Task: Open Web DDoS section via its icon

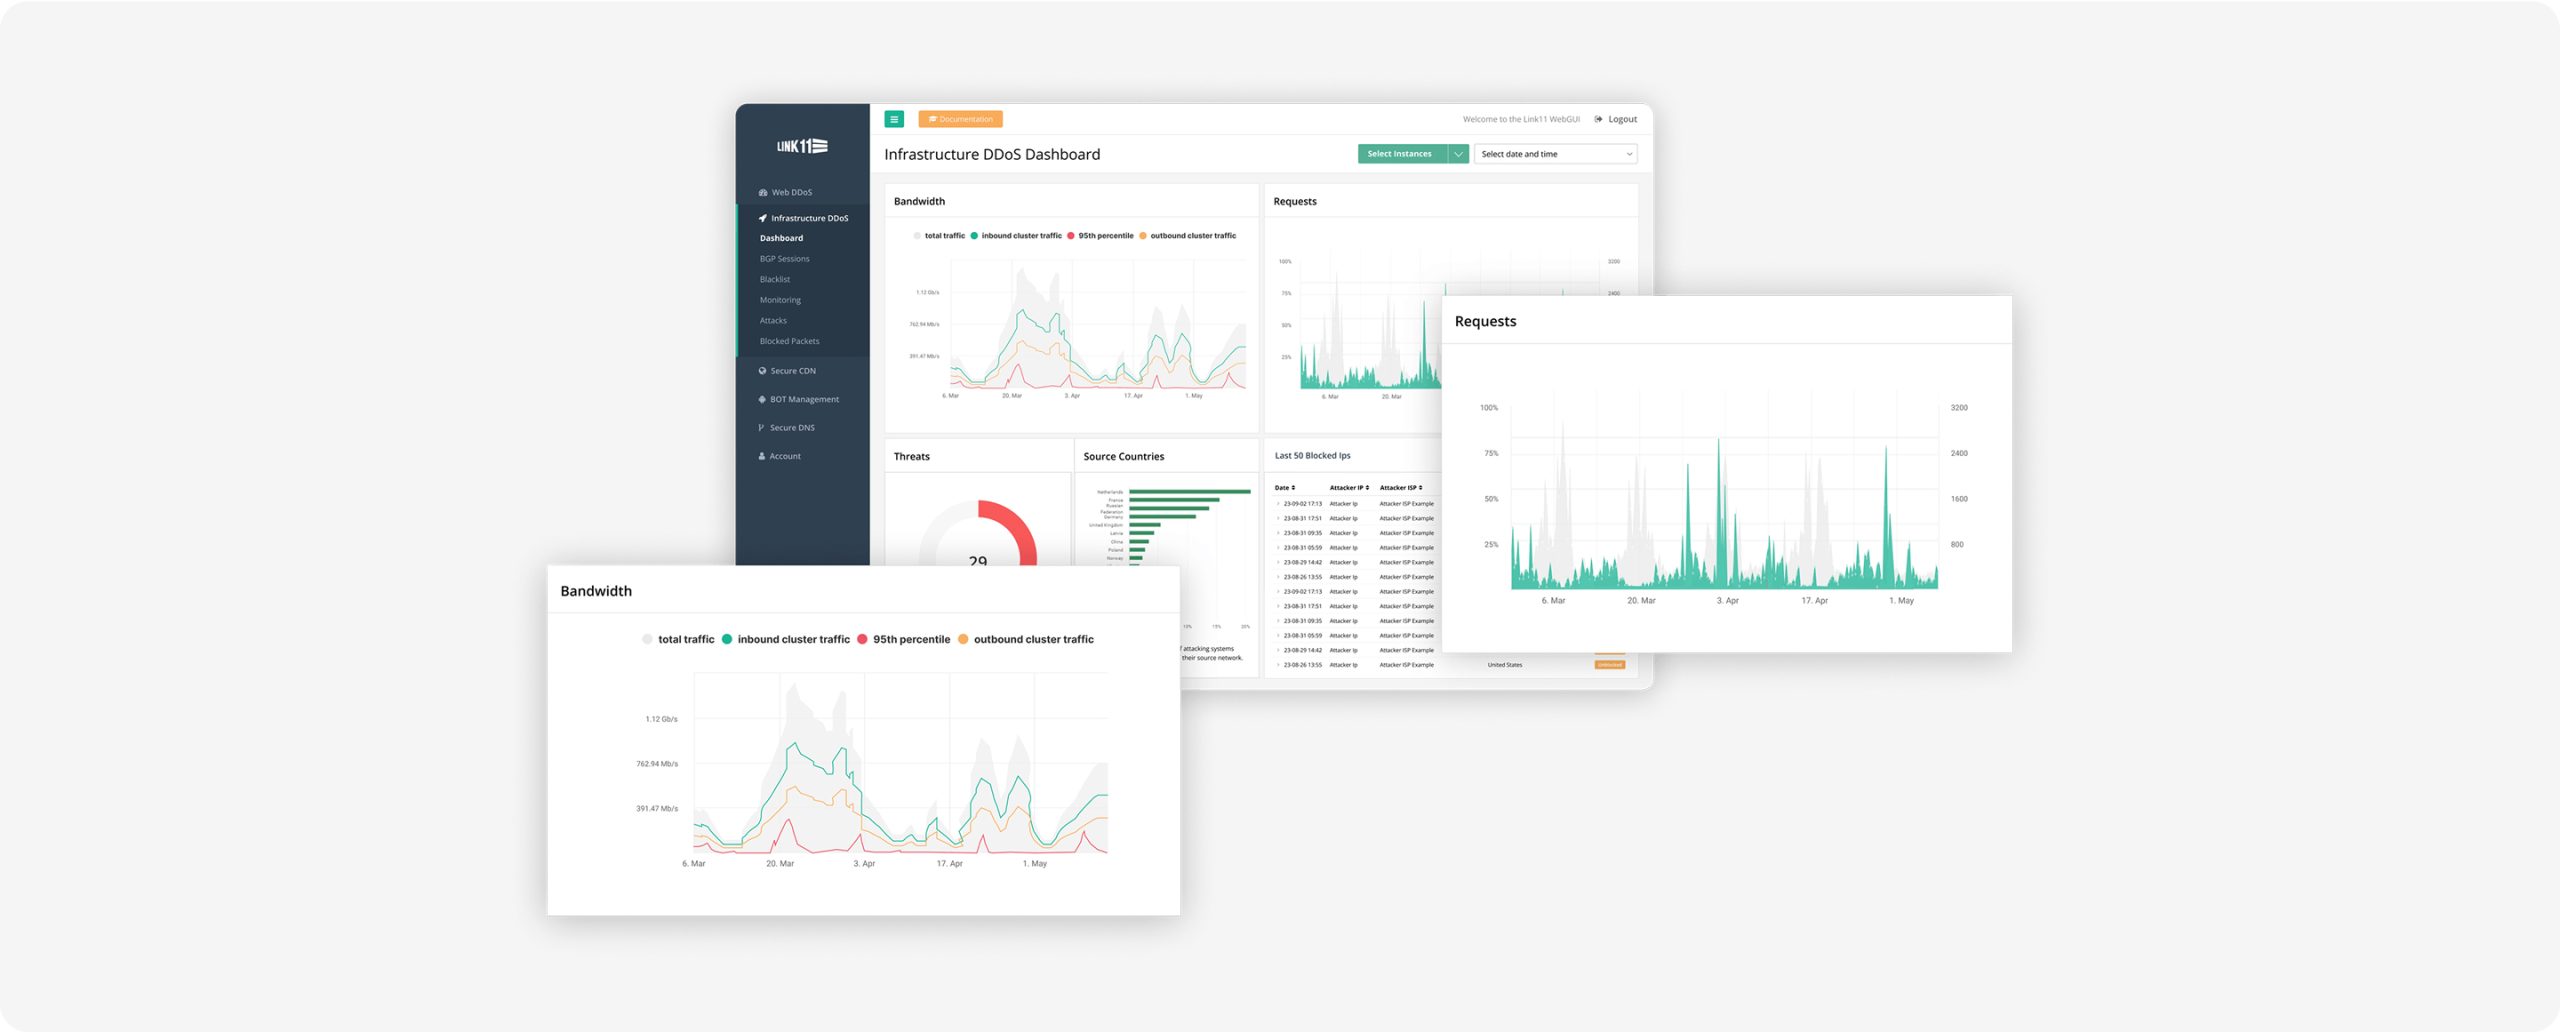Action: coord(763,192)
